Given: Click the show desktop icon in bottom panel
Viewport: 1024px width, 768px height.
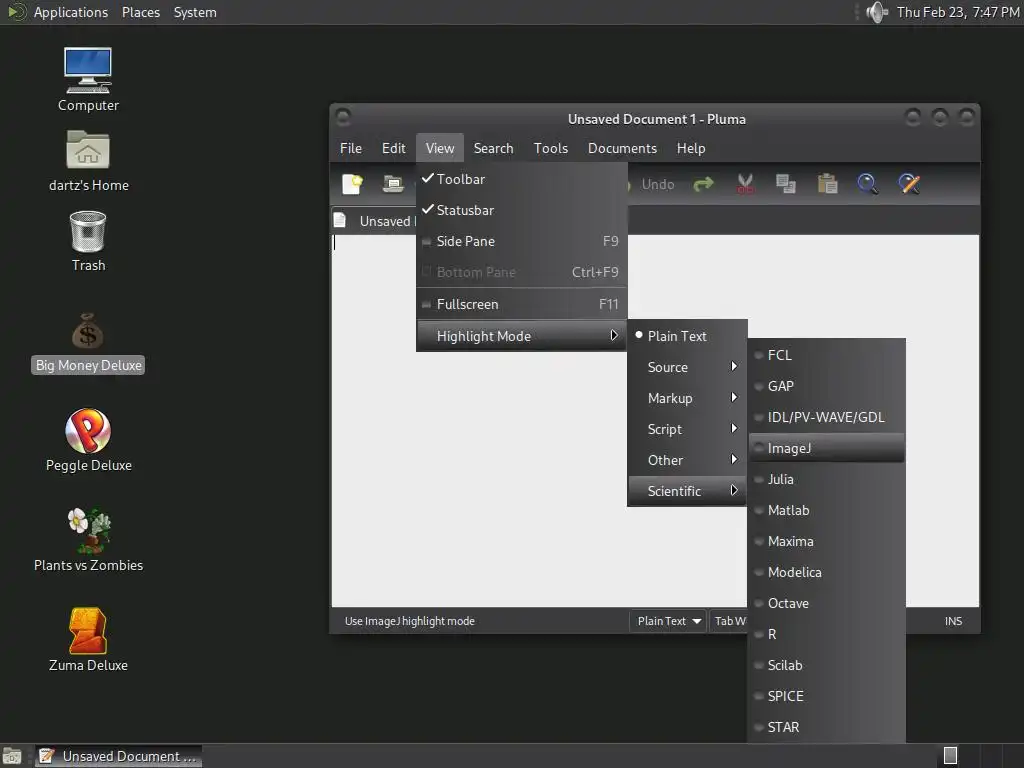Looking at the screenshot, I should tap(12, 756).
